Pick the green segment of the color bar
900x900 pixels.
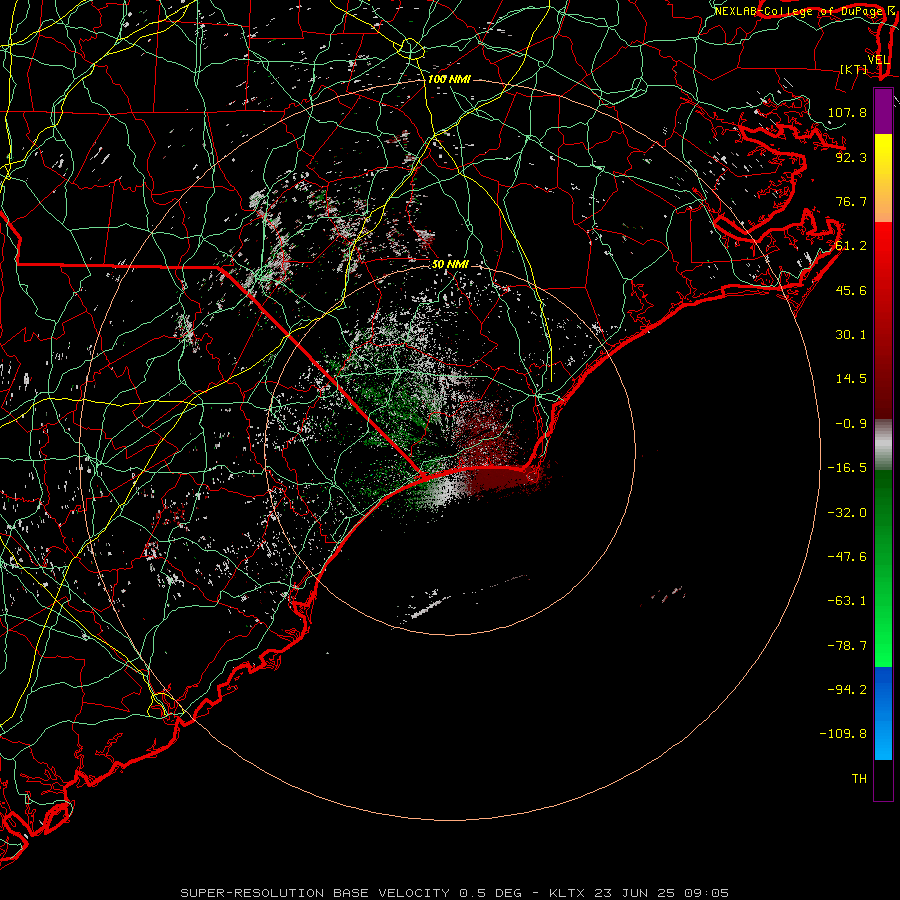[x=883, y=568]
